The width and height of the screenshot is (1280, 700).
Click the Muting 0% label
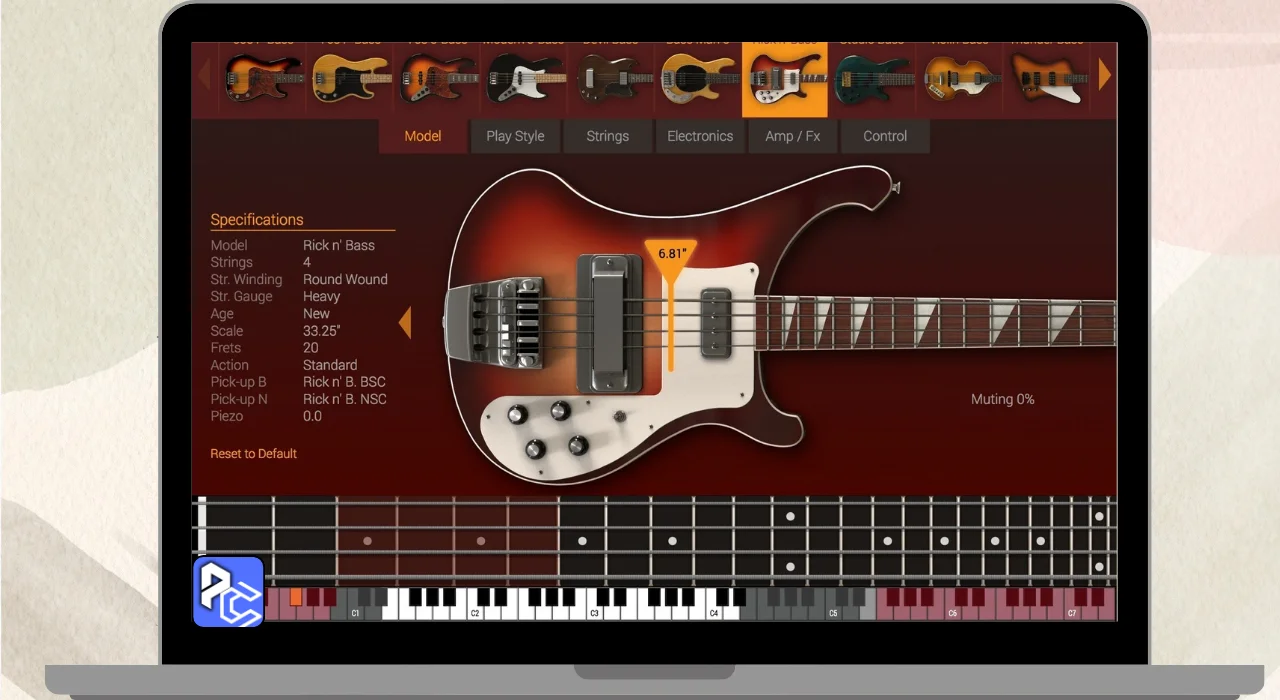[x=1002, y=399]
